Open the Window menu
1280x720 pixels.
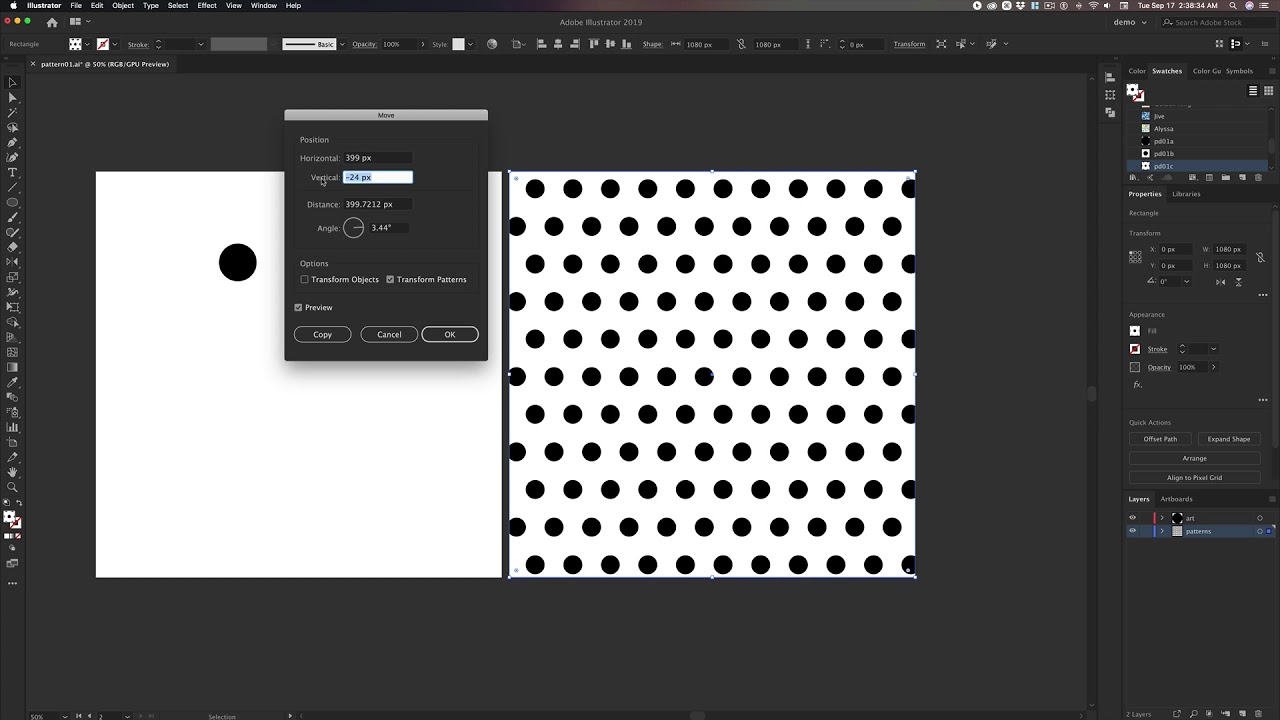264,6
